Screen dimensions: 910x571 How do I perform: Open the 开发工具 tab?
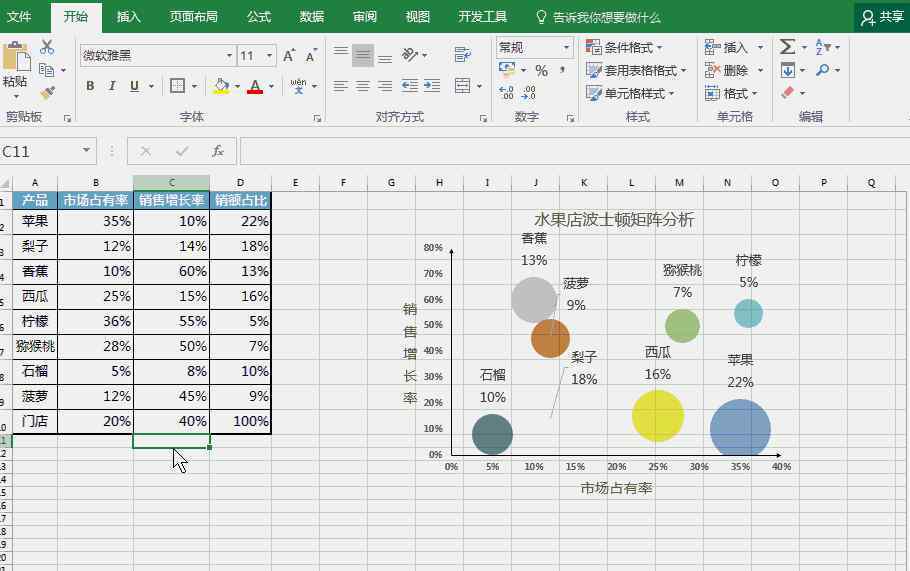click(482, 16)
